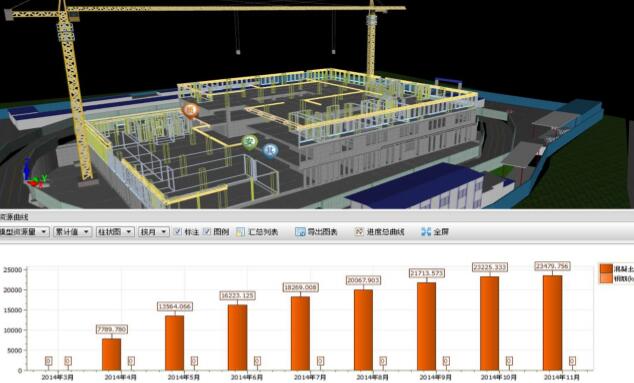
Task: Click the 2014年7月 axis label
Action: pyautogui.click(x=309, y=377)
